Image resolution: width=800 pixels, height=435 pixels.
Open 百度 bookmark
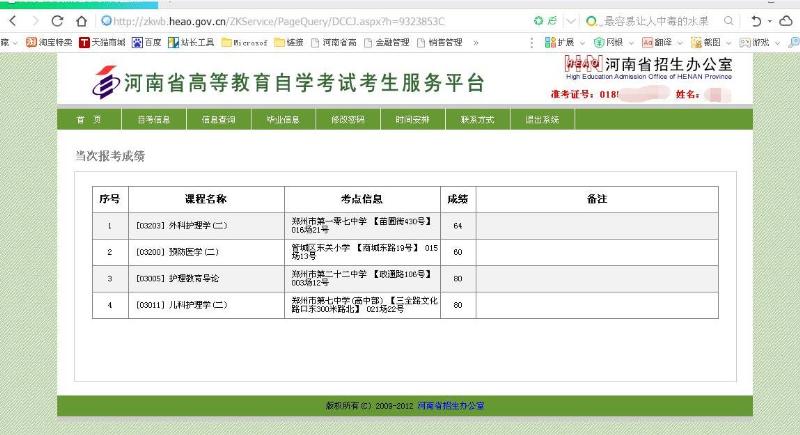click(x=146, y=42)
